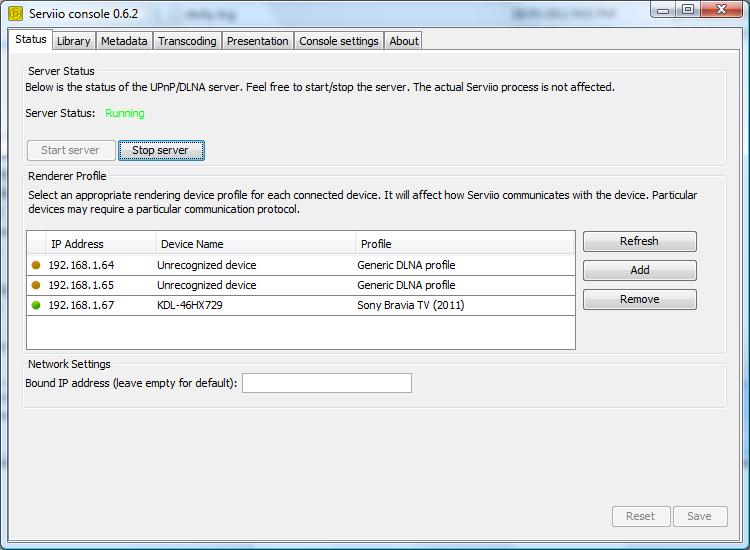
Task: Refresh the renderer device list
Action: click(639, 241)
